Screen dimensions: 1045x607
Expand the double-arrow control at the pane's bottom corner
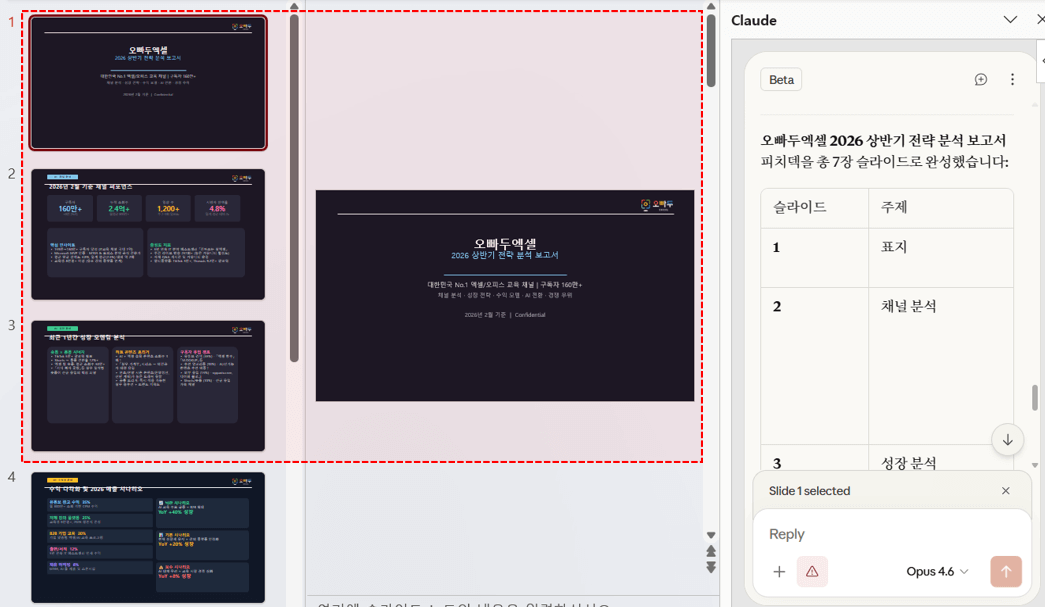(712, 566)
